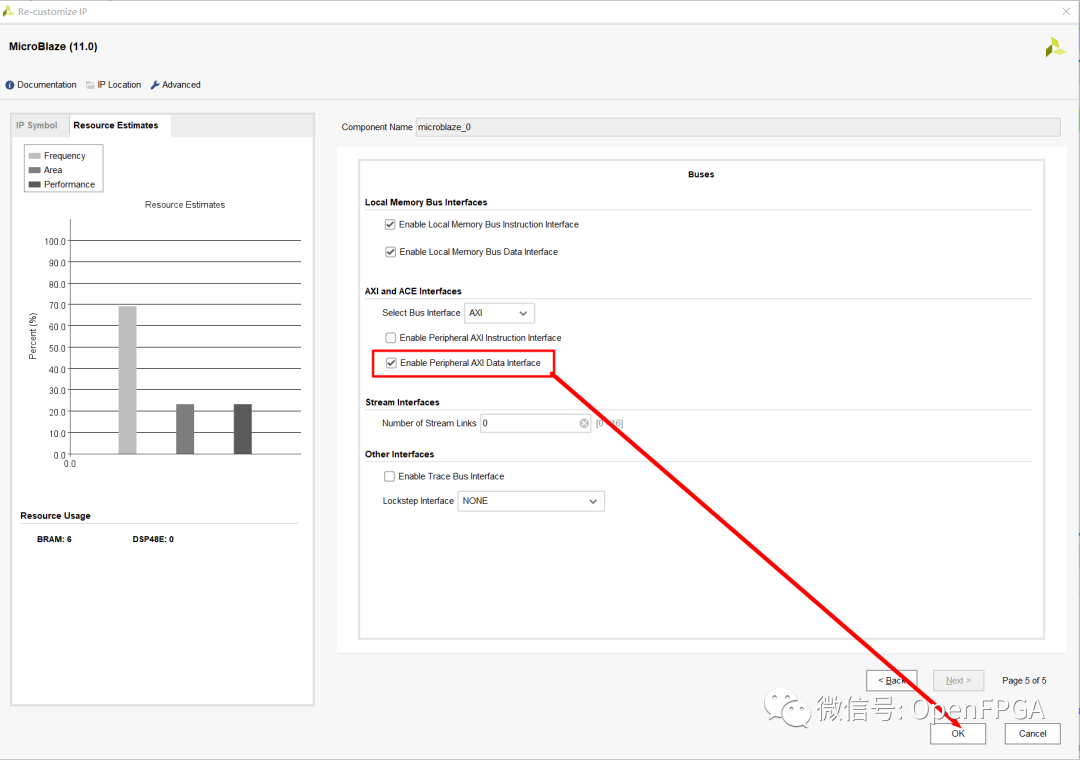The width and height of the screenshot is (1080, 760).
Task: Close the Re-customize IP window
Action: coord(1066,11)
